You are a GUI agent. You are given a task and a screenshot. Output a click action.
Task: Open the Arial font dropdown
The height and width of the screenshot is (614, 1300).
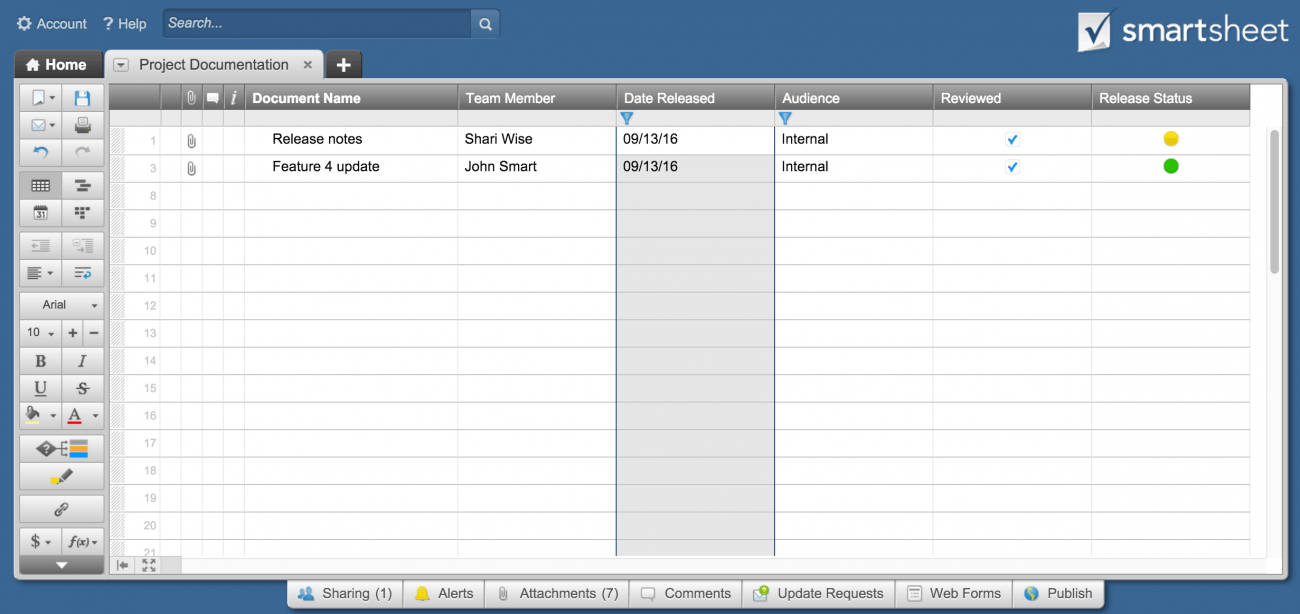60,304
